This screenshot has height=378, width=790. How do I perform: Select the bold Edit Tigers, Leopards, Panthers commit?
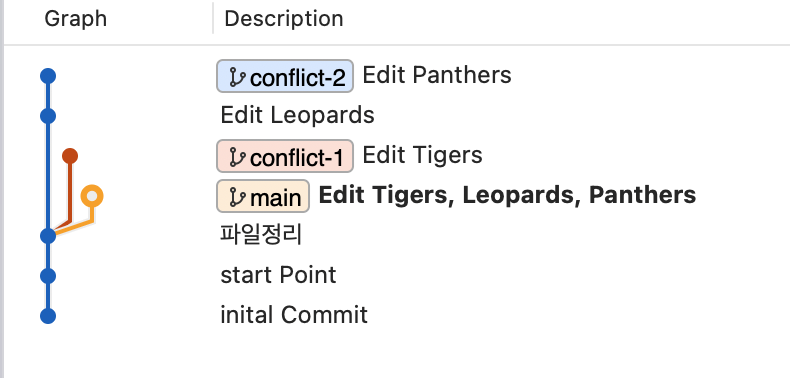coord(507,195)
